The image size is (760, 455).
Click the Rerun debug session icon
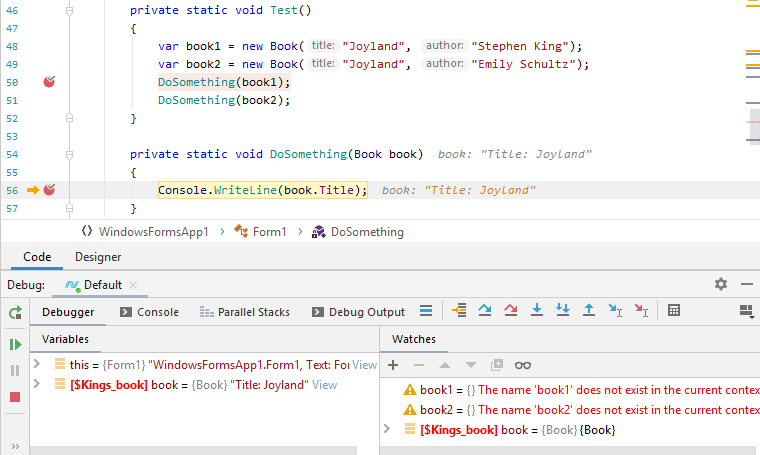[x=15, y=313]
